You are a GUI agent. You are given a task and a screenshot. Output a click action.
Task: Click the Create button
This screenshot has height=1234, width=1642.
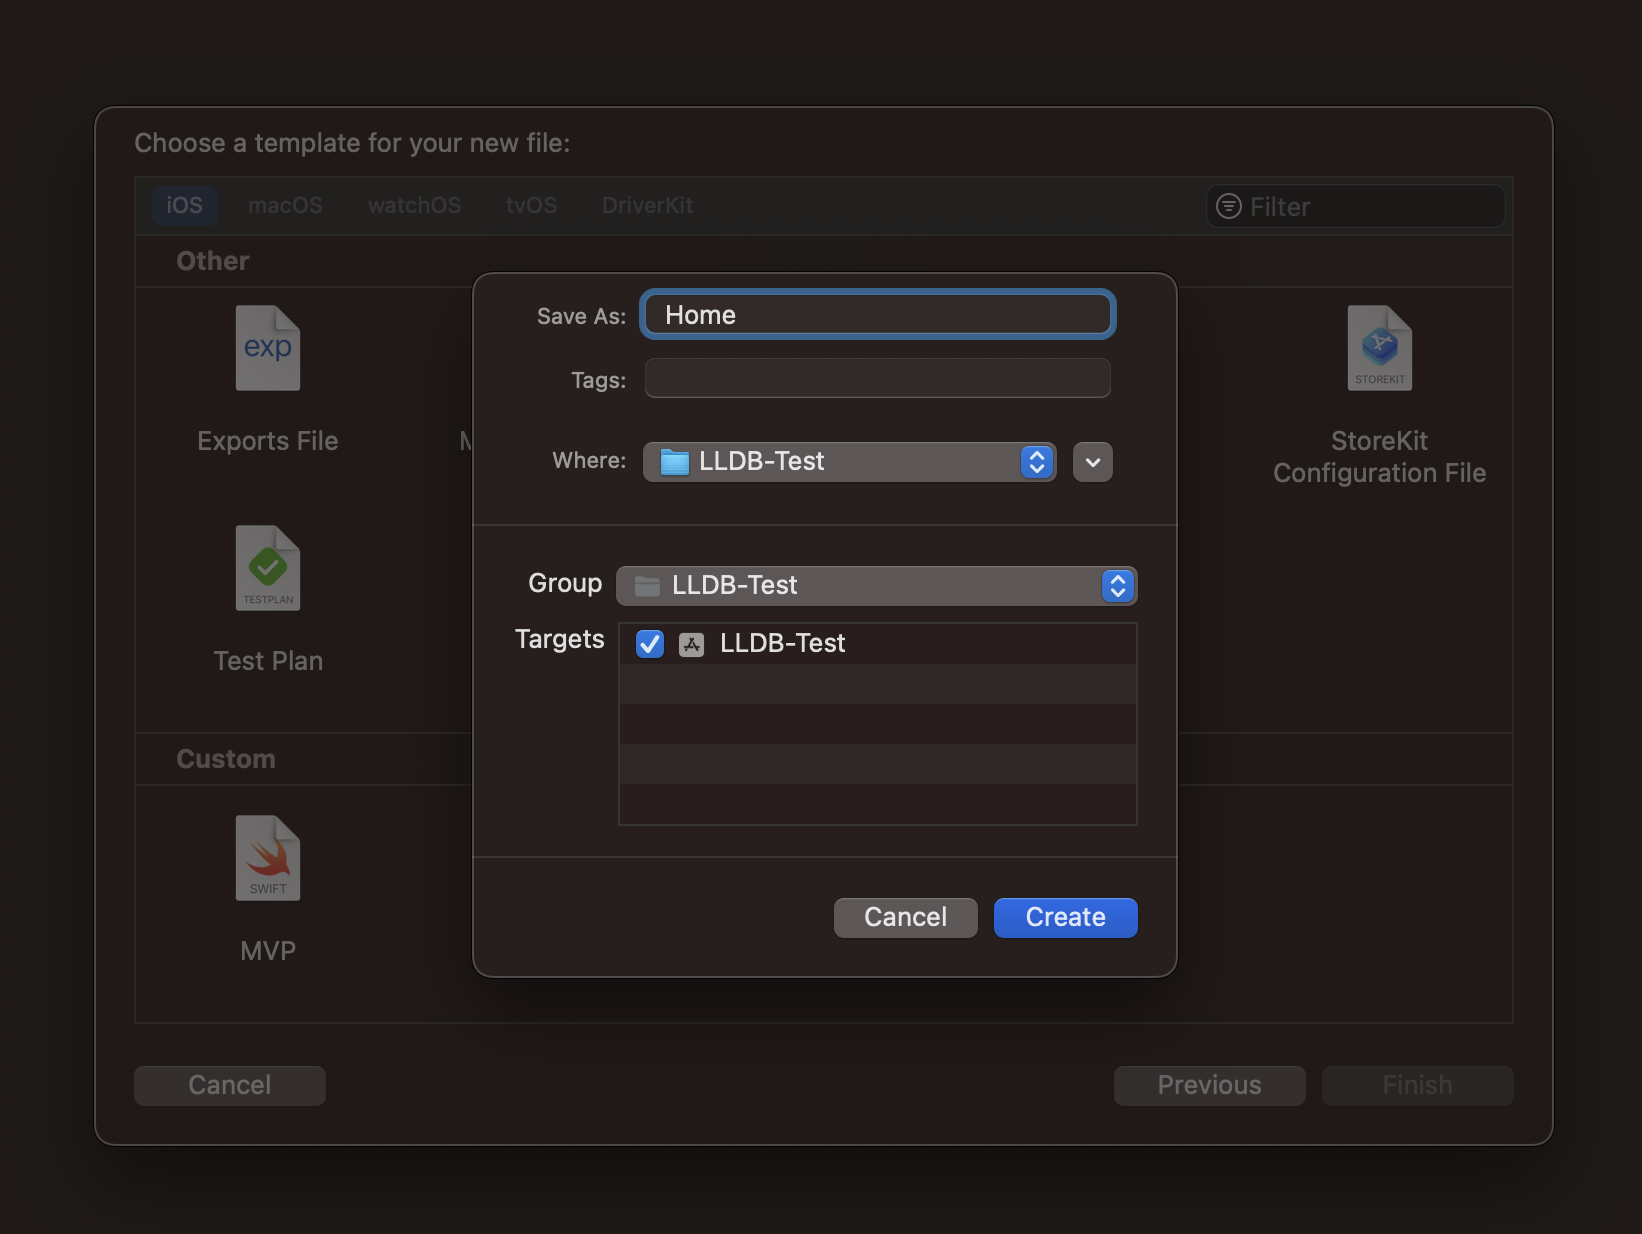tap(1064, 917)
